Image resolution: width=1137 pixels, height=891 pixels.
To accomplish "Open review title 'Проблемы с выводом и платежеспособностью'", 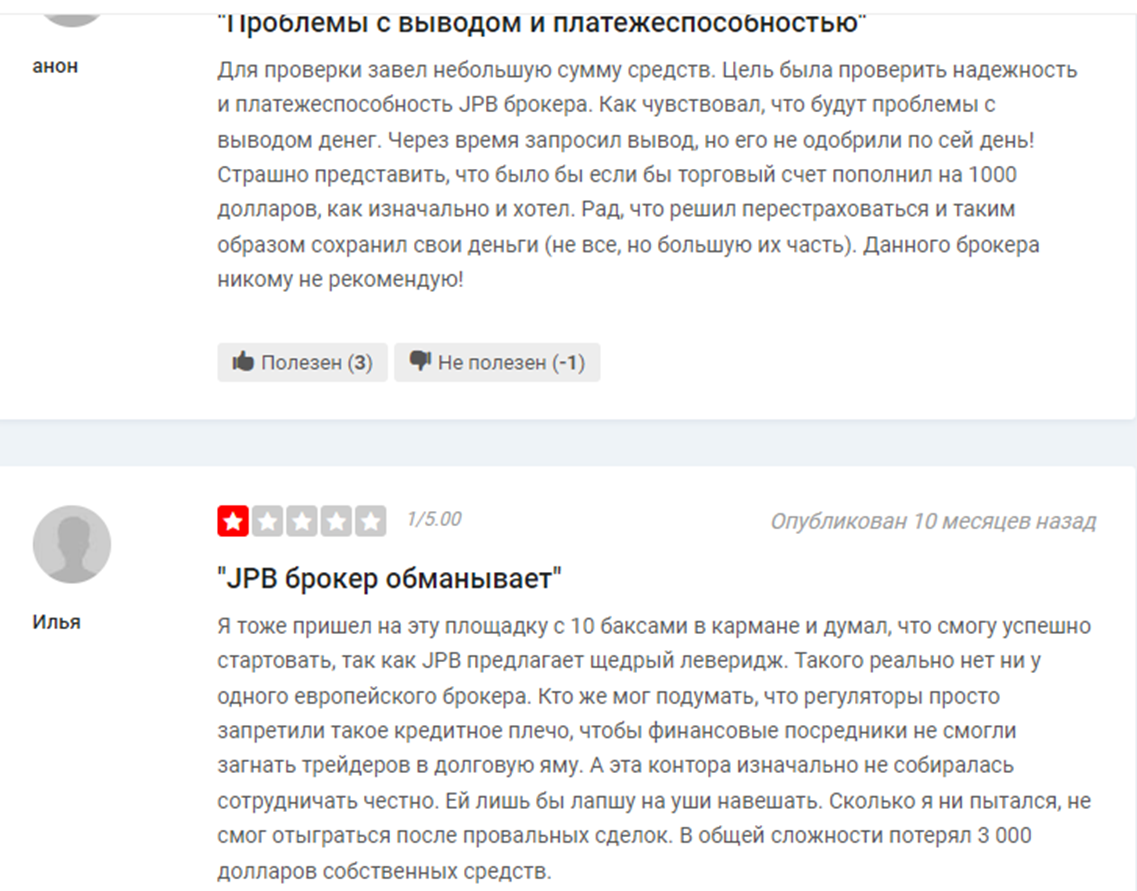I will coord(542,22).
